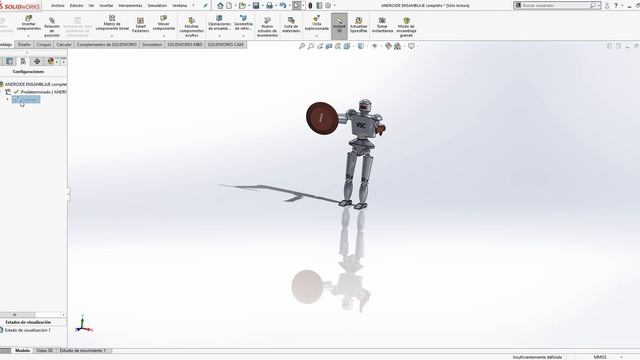Click Tomar instantánea tool
640x360 pixels.
382,25
